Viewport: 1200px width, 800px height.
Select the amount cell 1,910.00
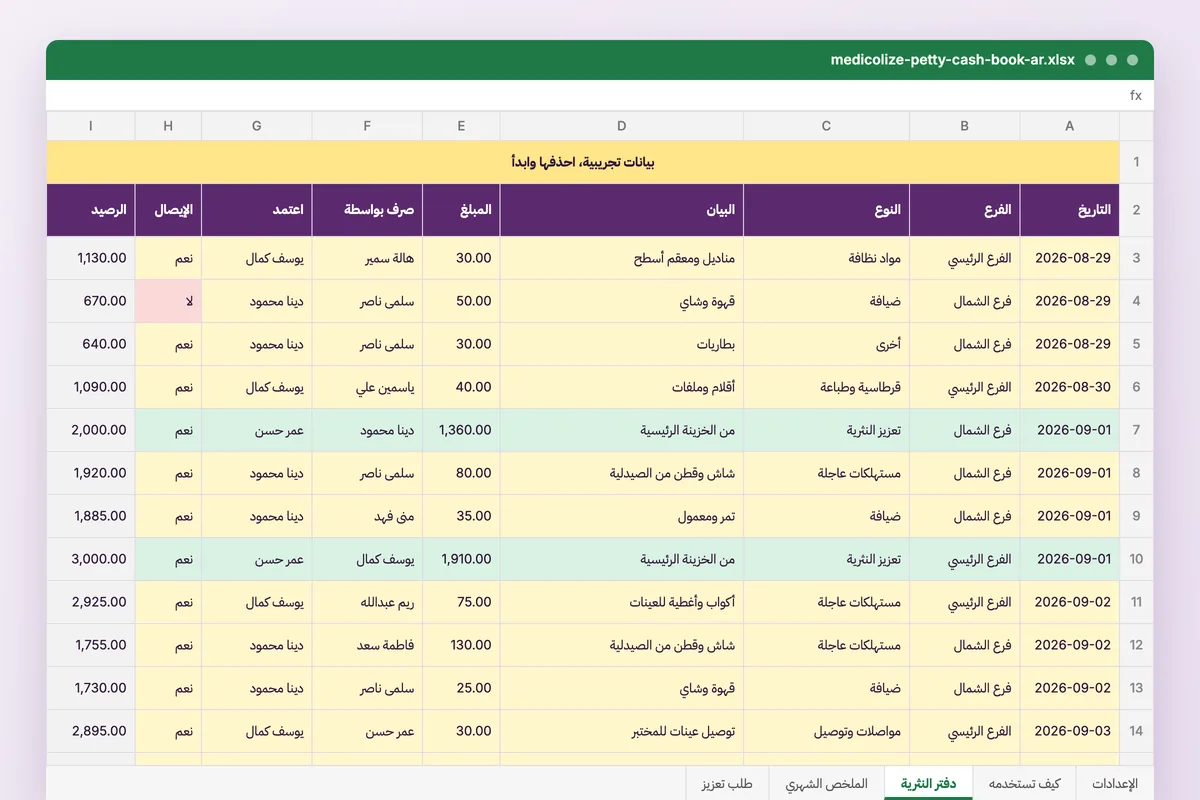pos(461,559)
